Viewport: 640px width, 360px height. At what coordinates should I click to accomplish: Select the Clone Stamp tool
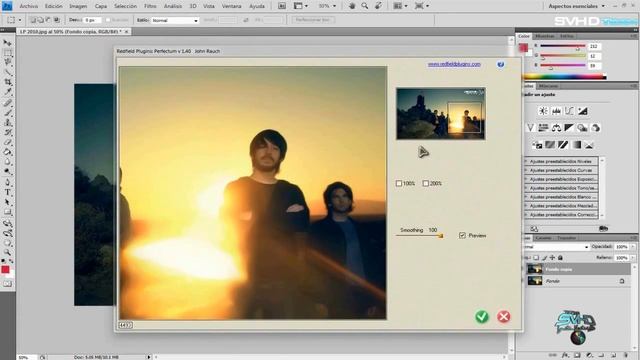[x=7, y=122]
